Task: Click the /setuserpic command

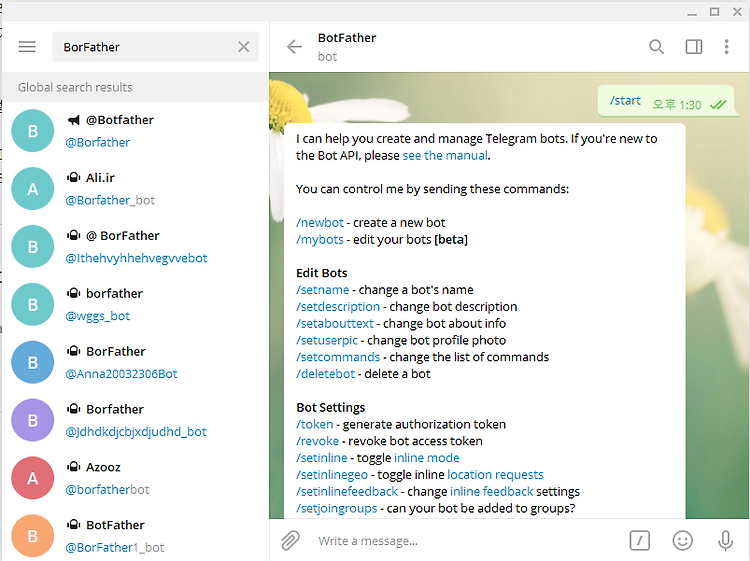Action: (327, 340)
